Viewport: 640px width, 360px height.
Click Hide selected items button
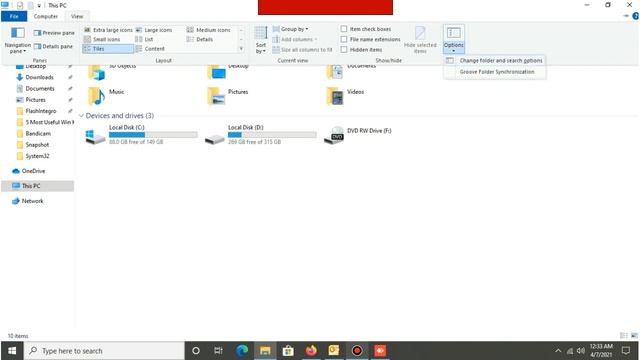click(x=420, y=40)
